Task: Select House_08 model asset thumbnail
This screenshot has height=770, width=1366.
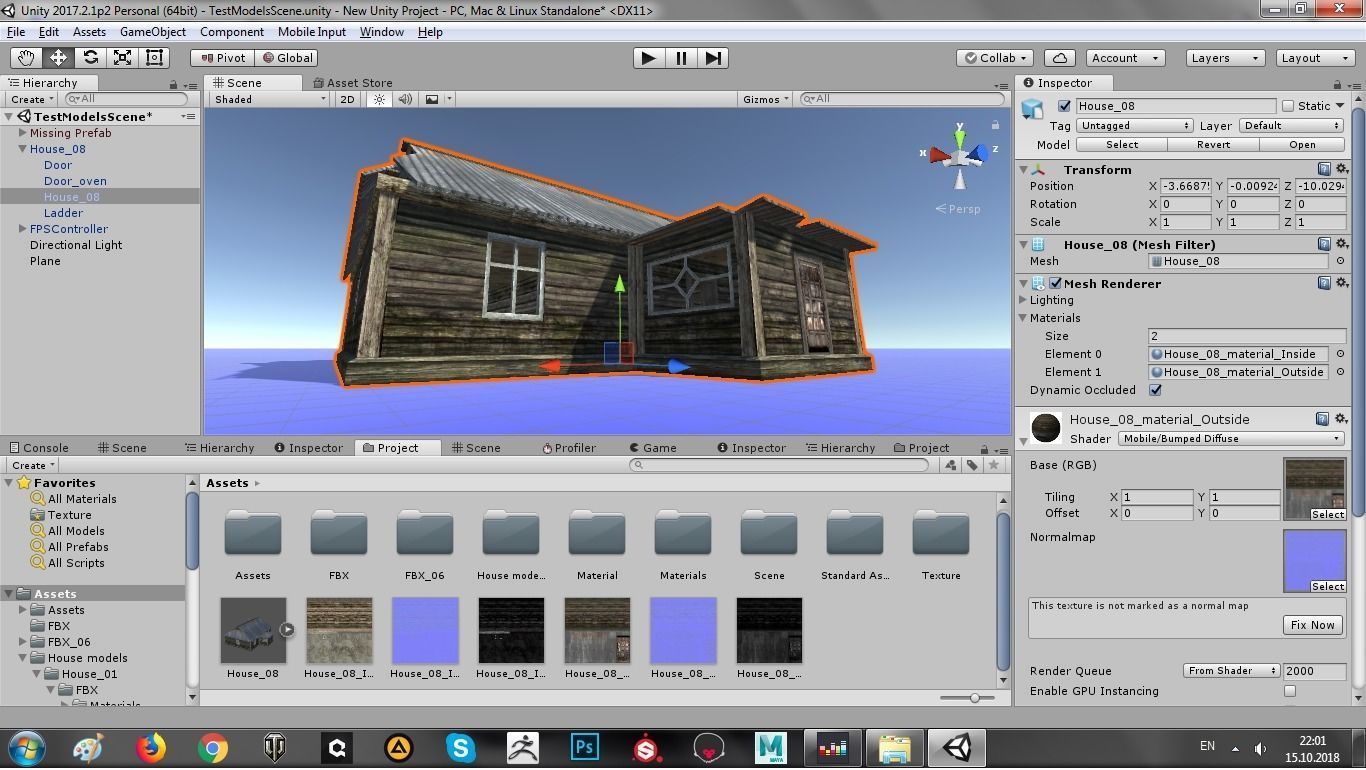Action: point(253,631)
